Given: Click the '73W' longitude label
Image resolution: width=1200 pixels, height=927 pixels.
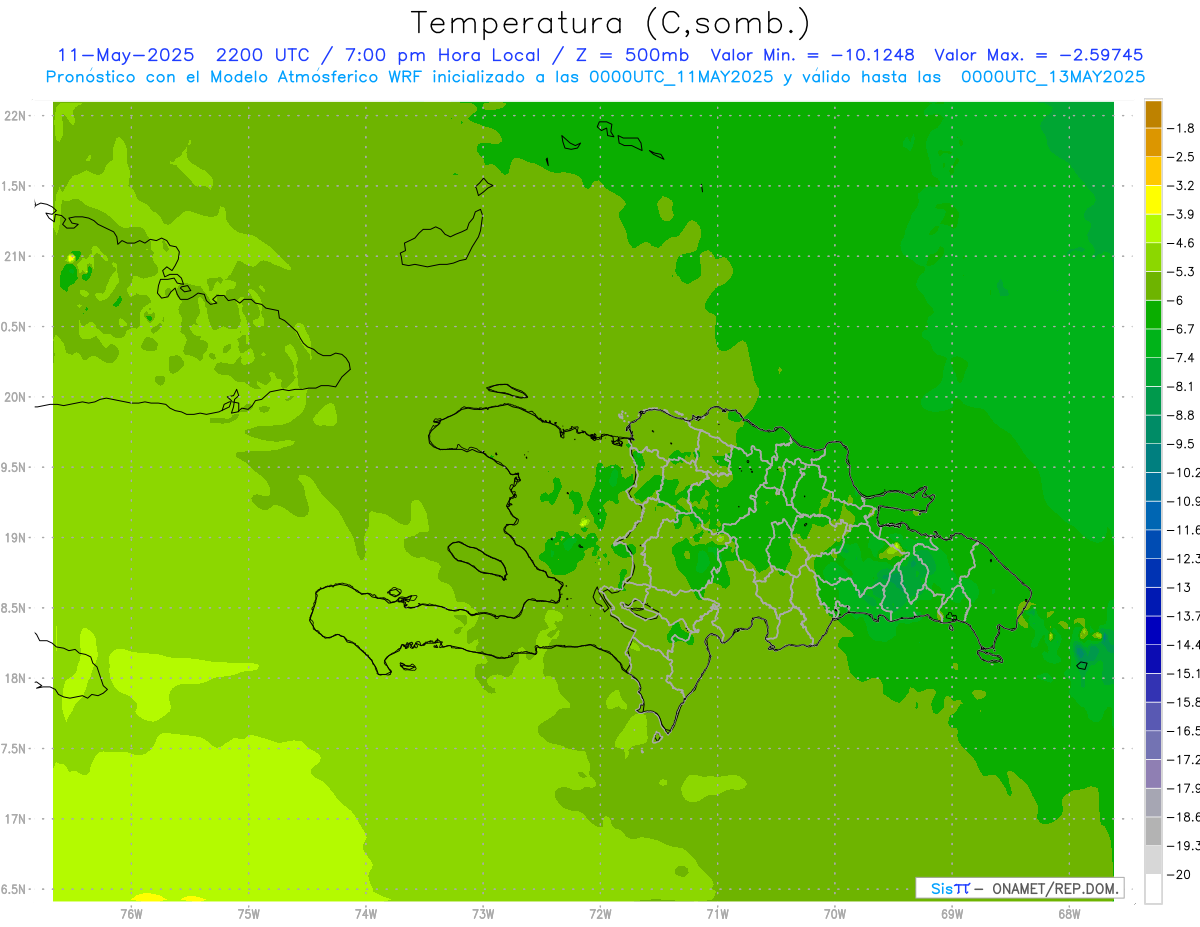Looking at the screenshot, I should [x=483, y=913].
